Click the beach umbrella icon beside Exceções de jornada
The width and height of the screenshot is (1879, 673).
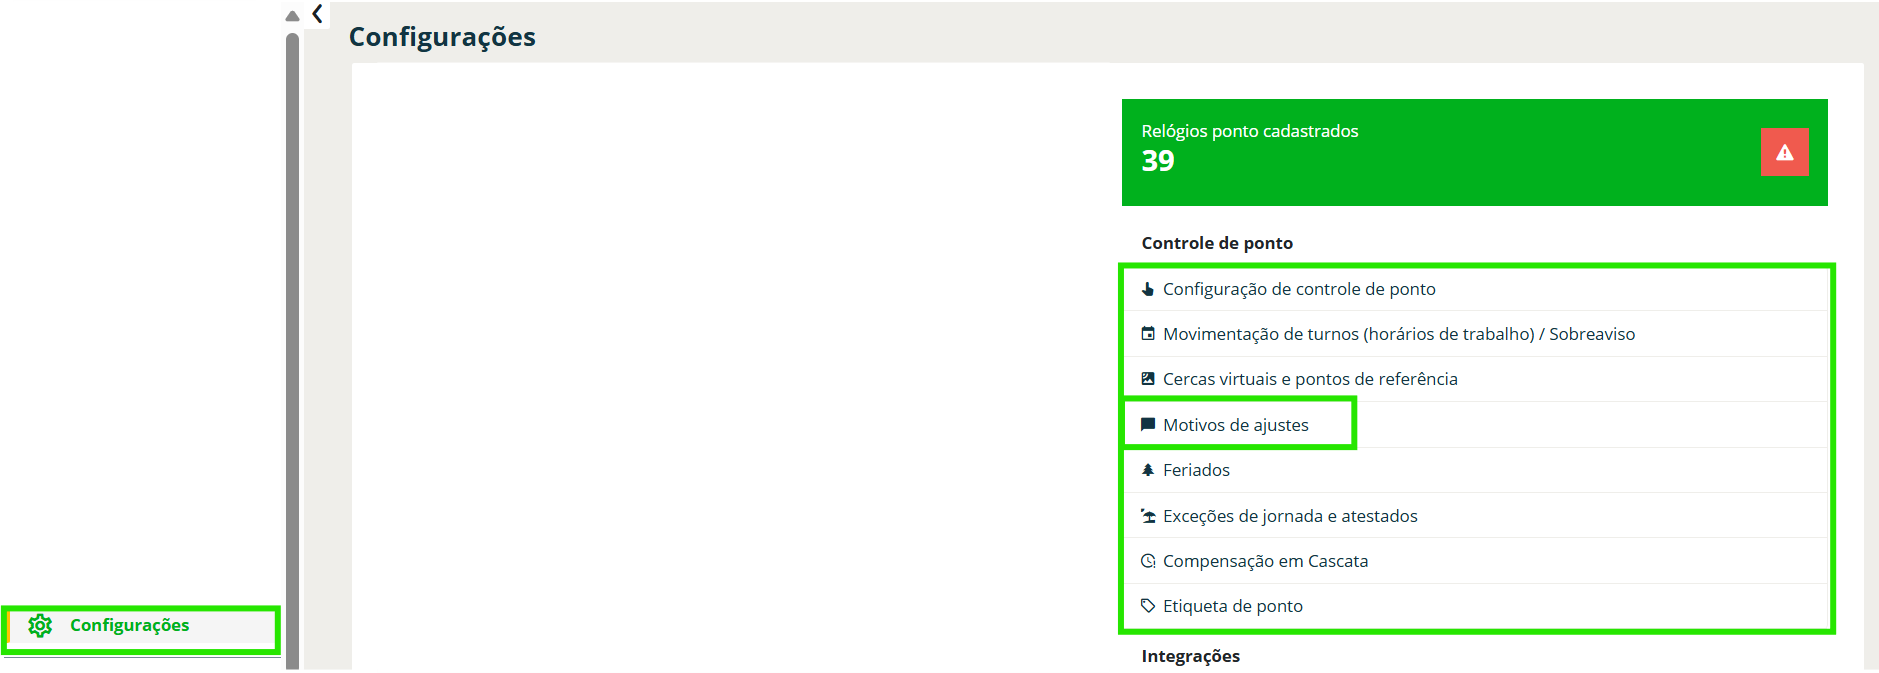[1148, 516]
